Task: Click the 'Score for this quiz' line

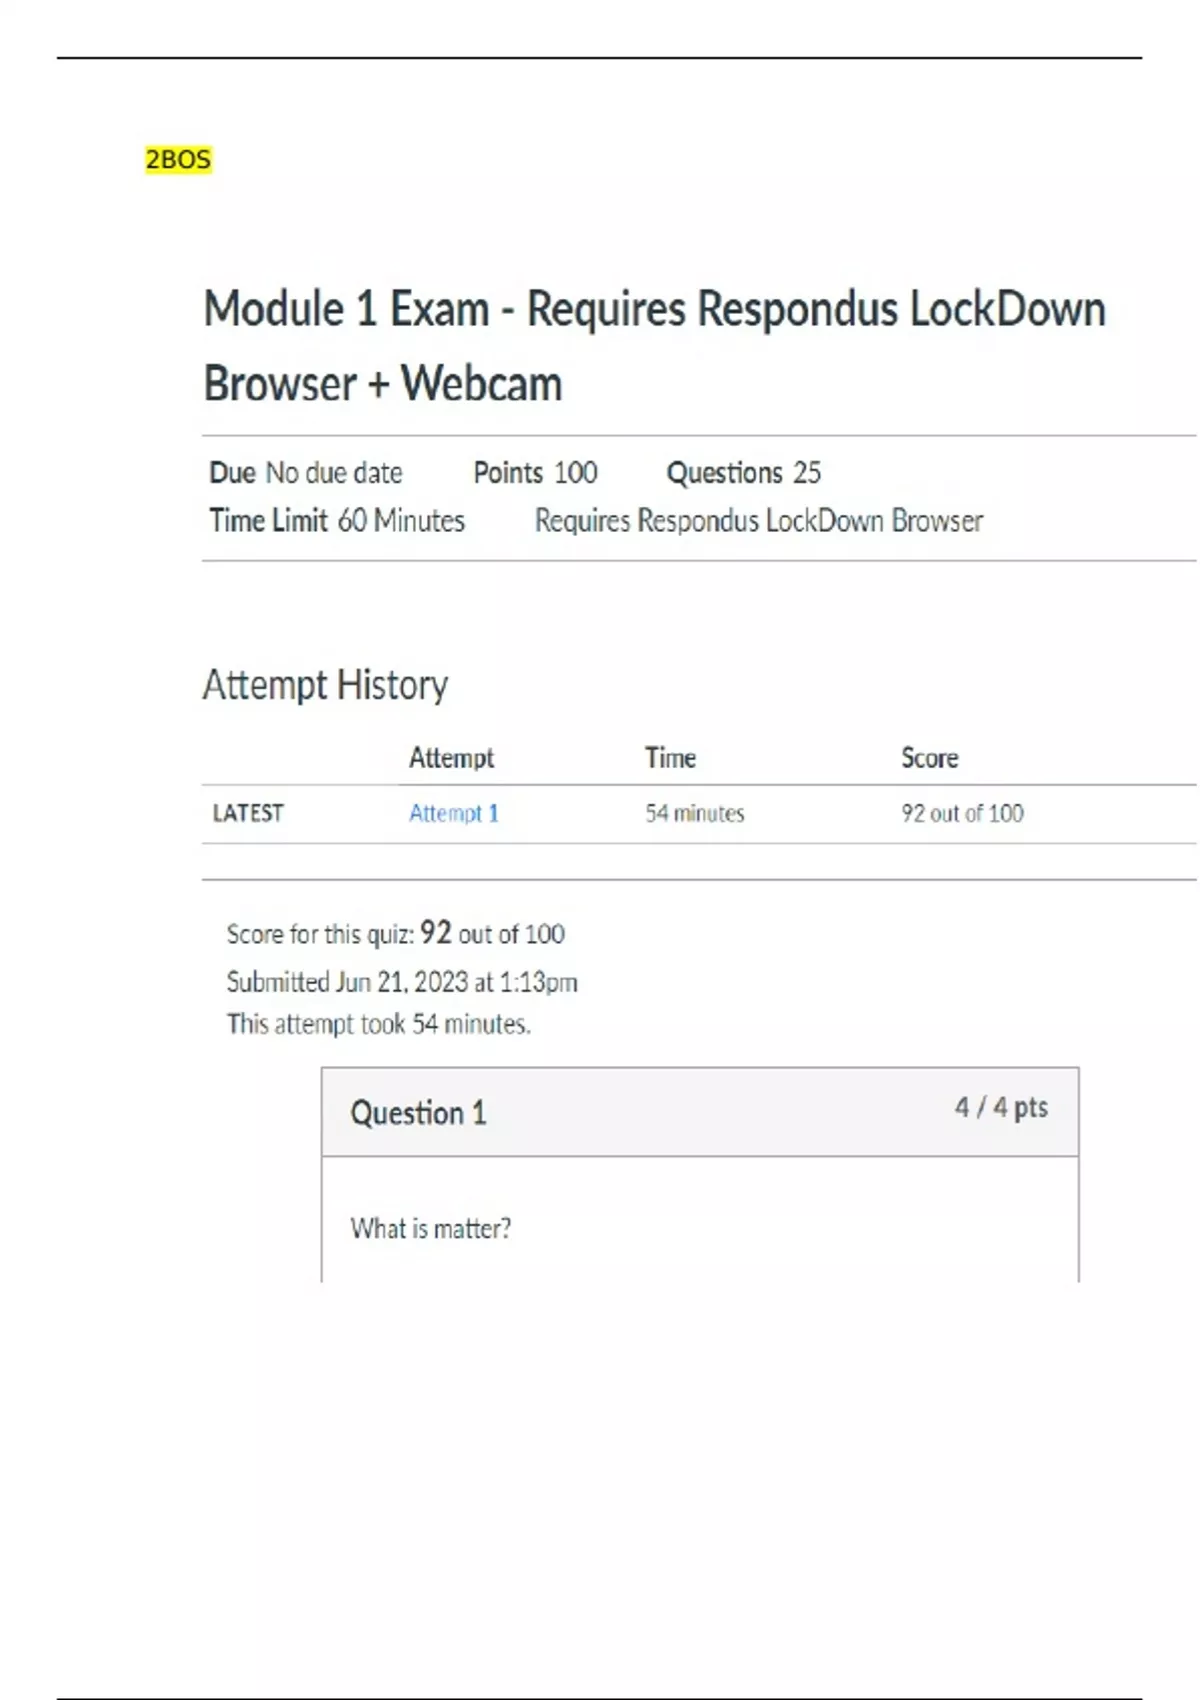Action: click(x=395, y=934)
